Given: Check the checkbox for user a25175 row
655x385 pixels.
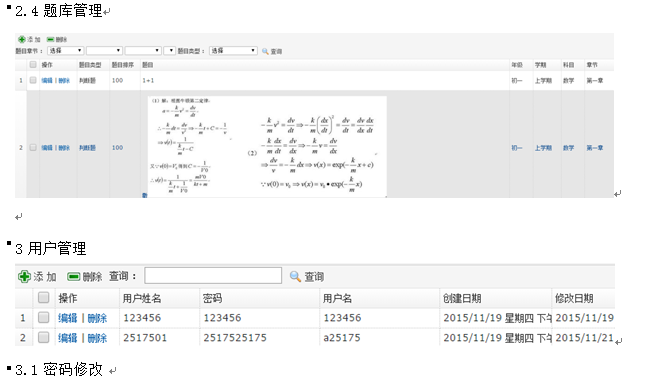Looking at the screenshot, I should tap(43, 337).
